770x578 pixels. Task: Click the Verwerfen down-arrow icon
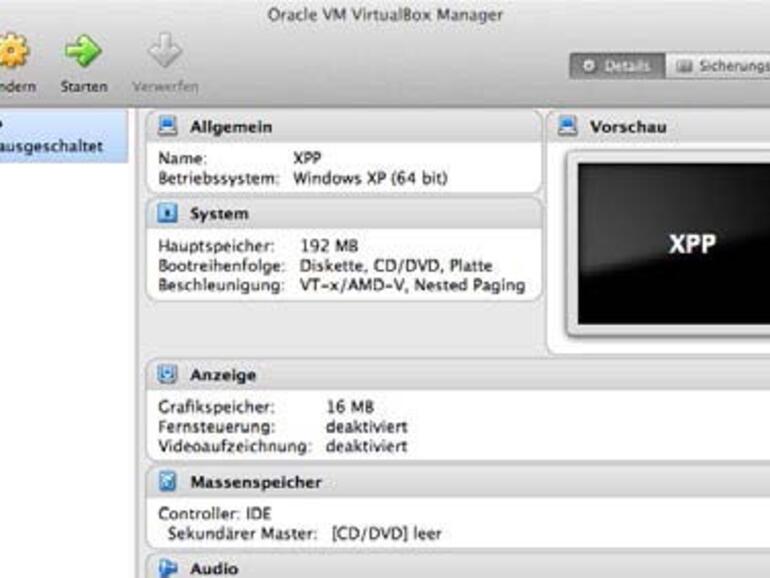point(165,51)
